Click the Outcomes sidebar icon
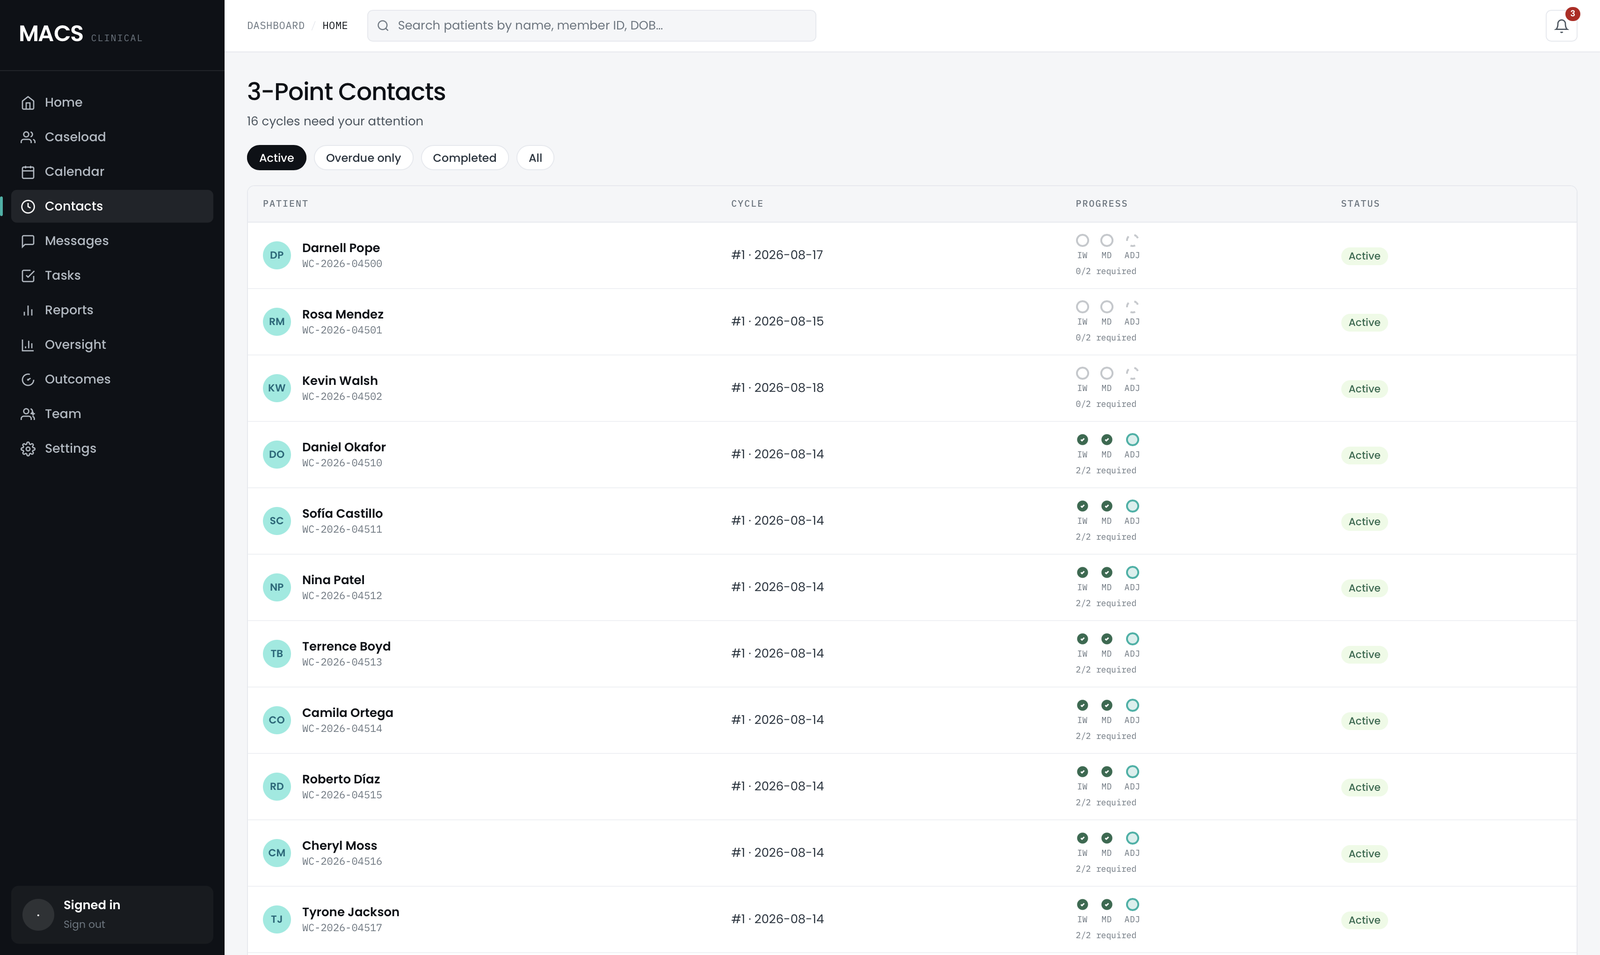This screenshot has height=955, width=1600. (x=28, y=380)
